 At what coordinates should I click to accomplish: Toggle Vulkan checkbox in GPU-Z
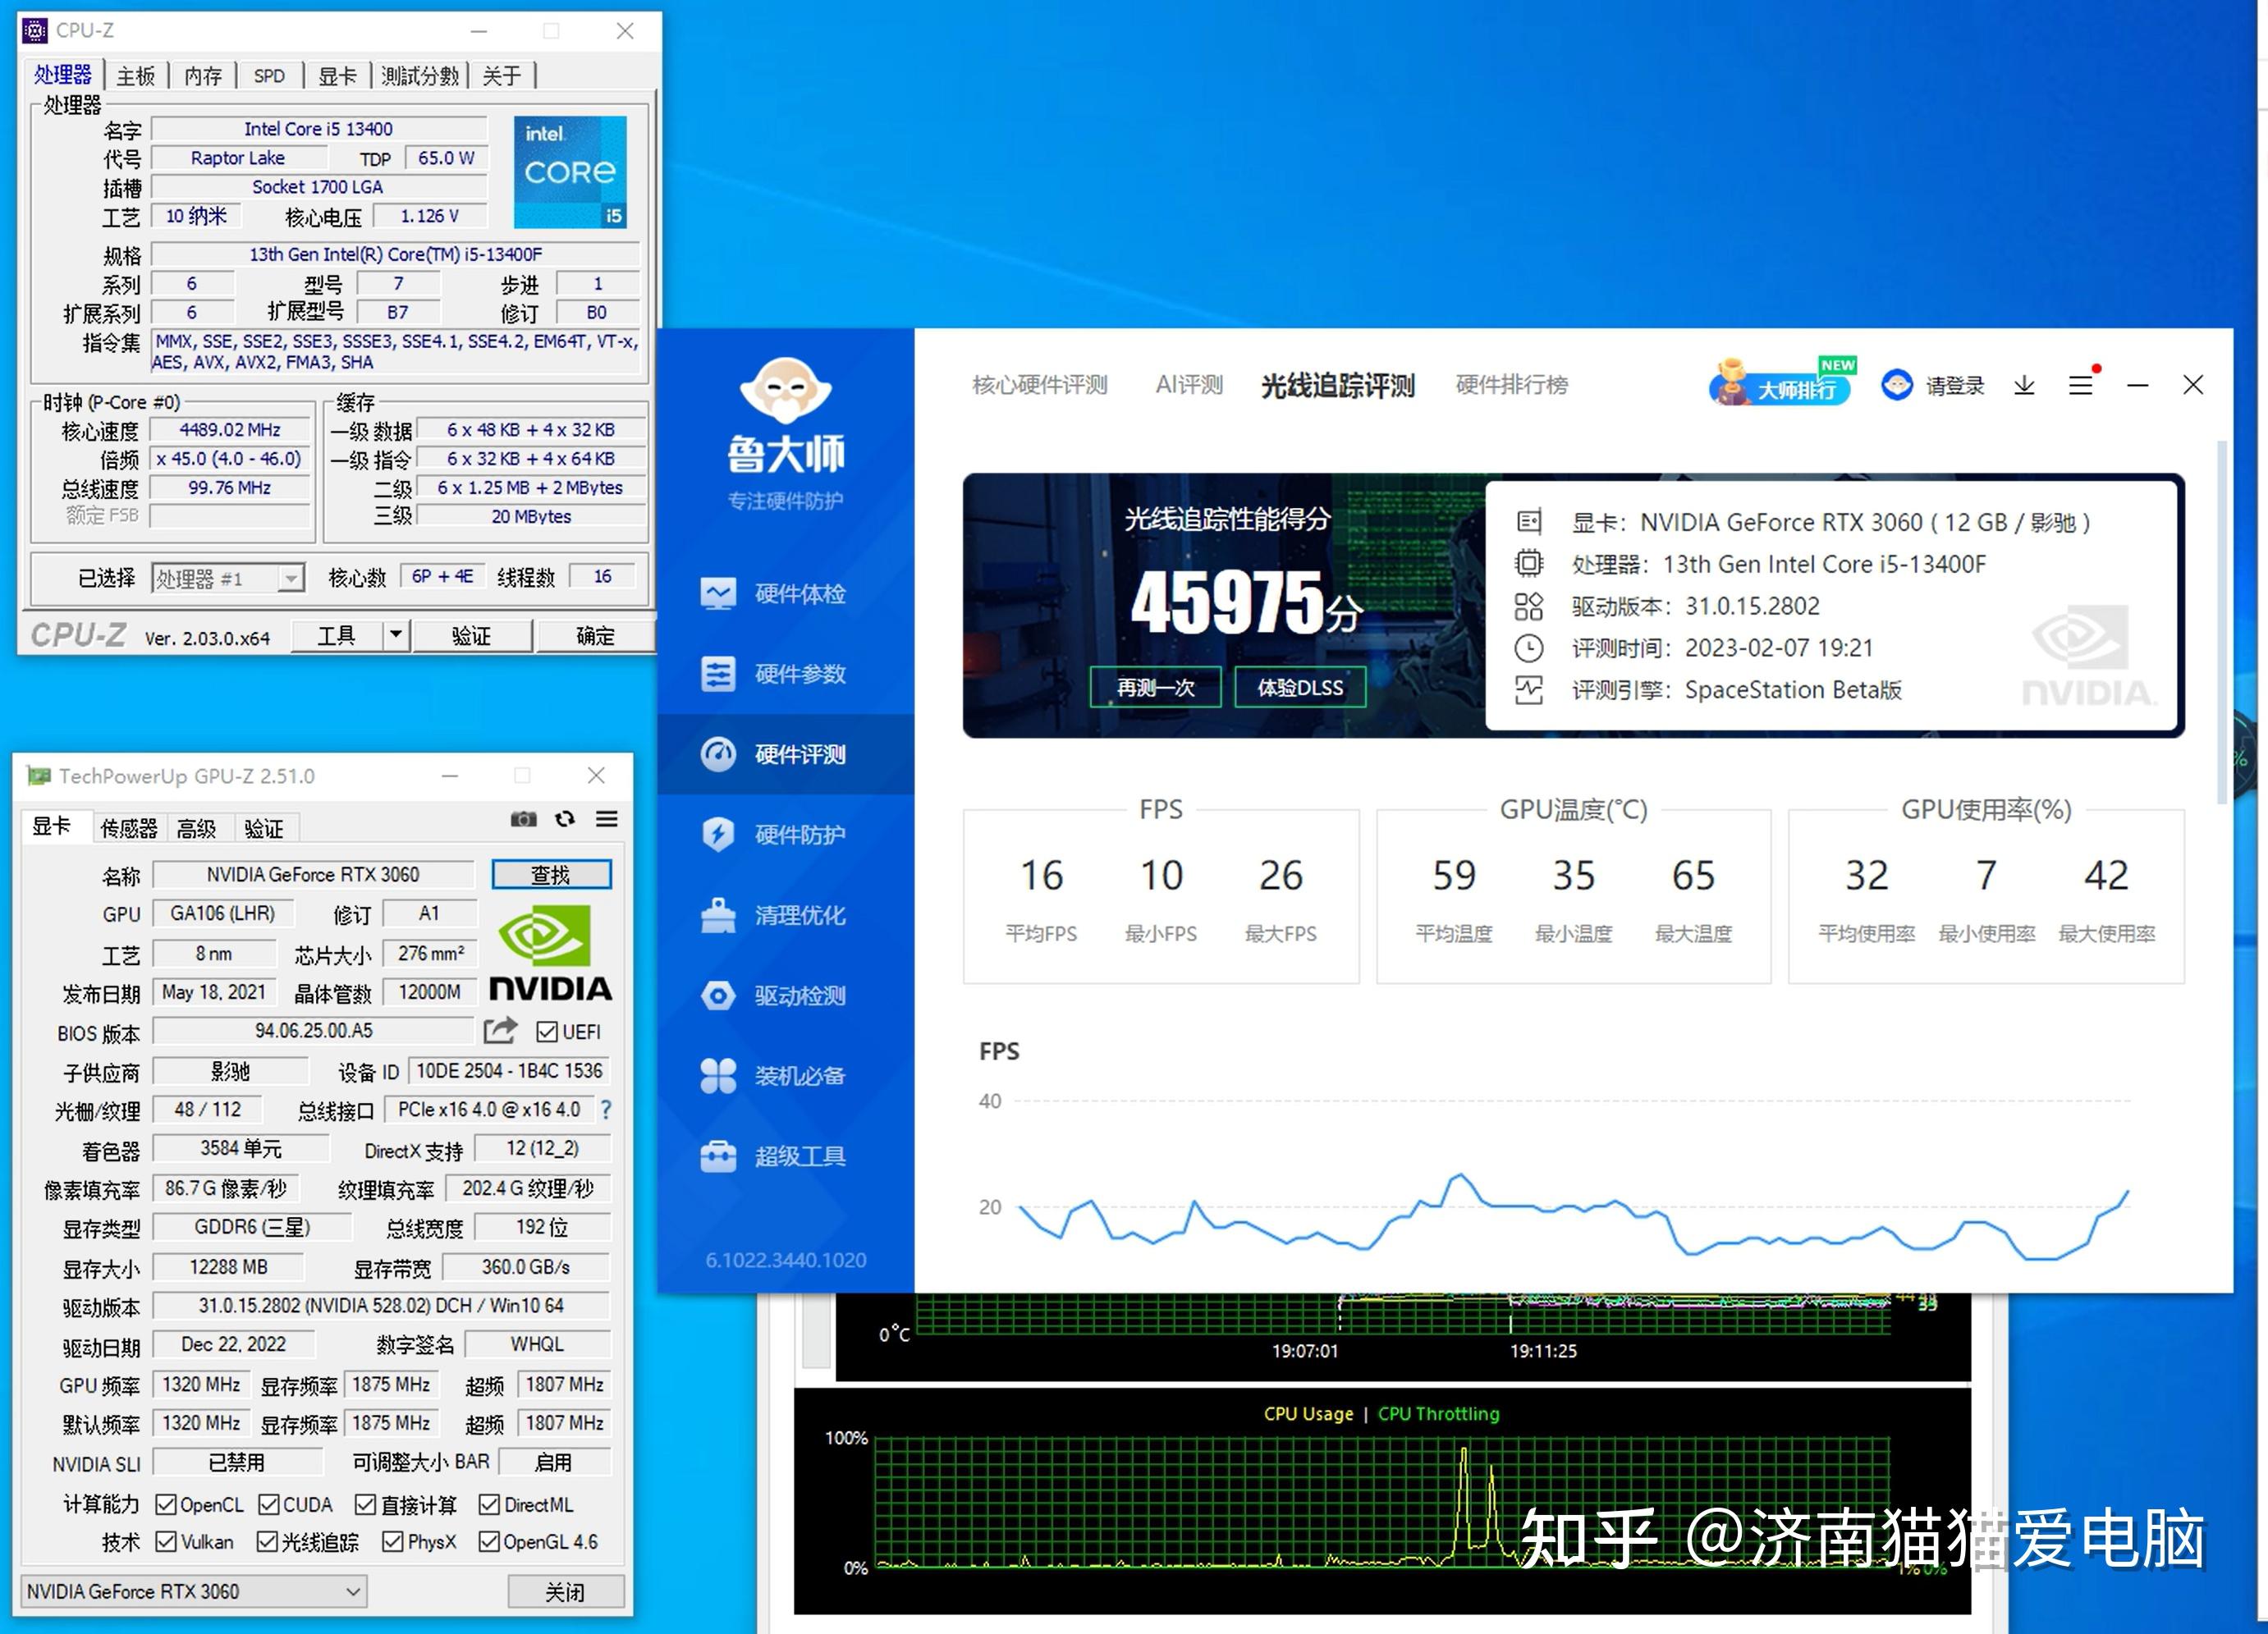167,1542
